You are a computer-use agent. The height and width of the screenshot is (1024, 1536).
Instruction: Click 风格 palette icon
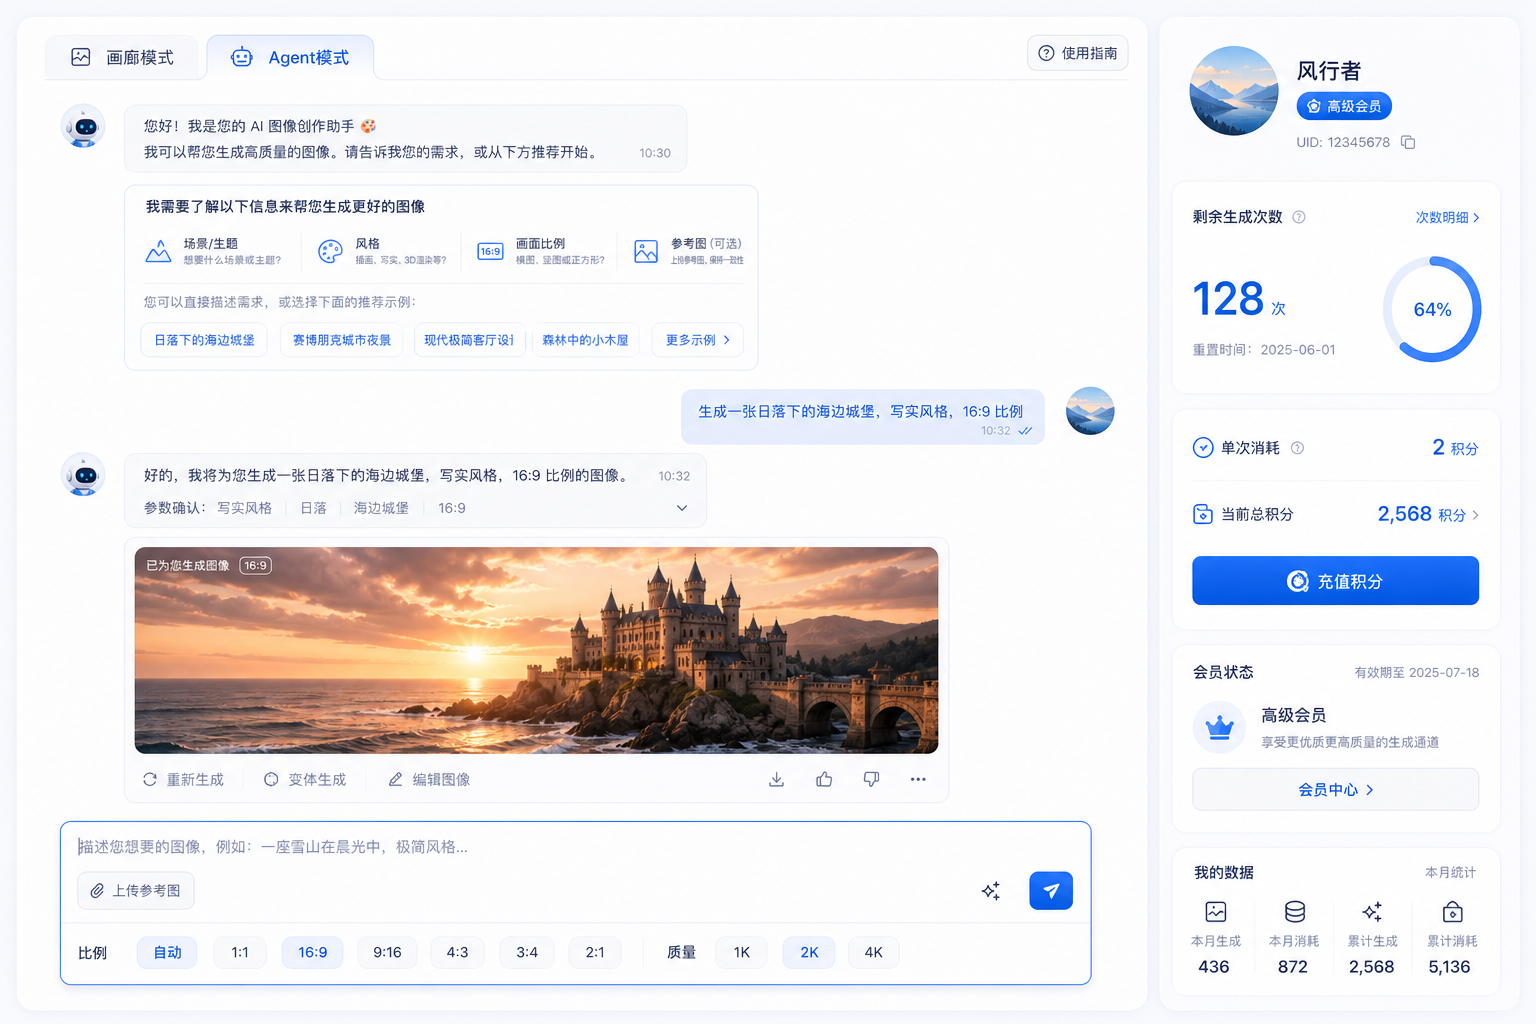pyautogui.click(x=330, y=251)
